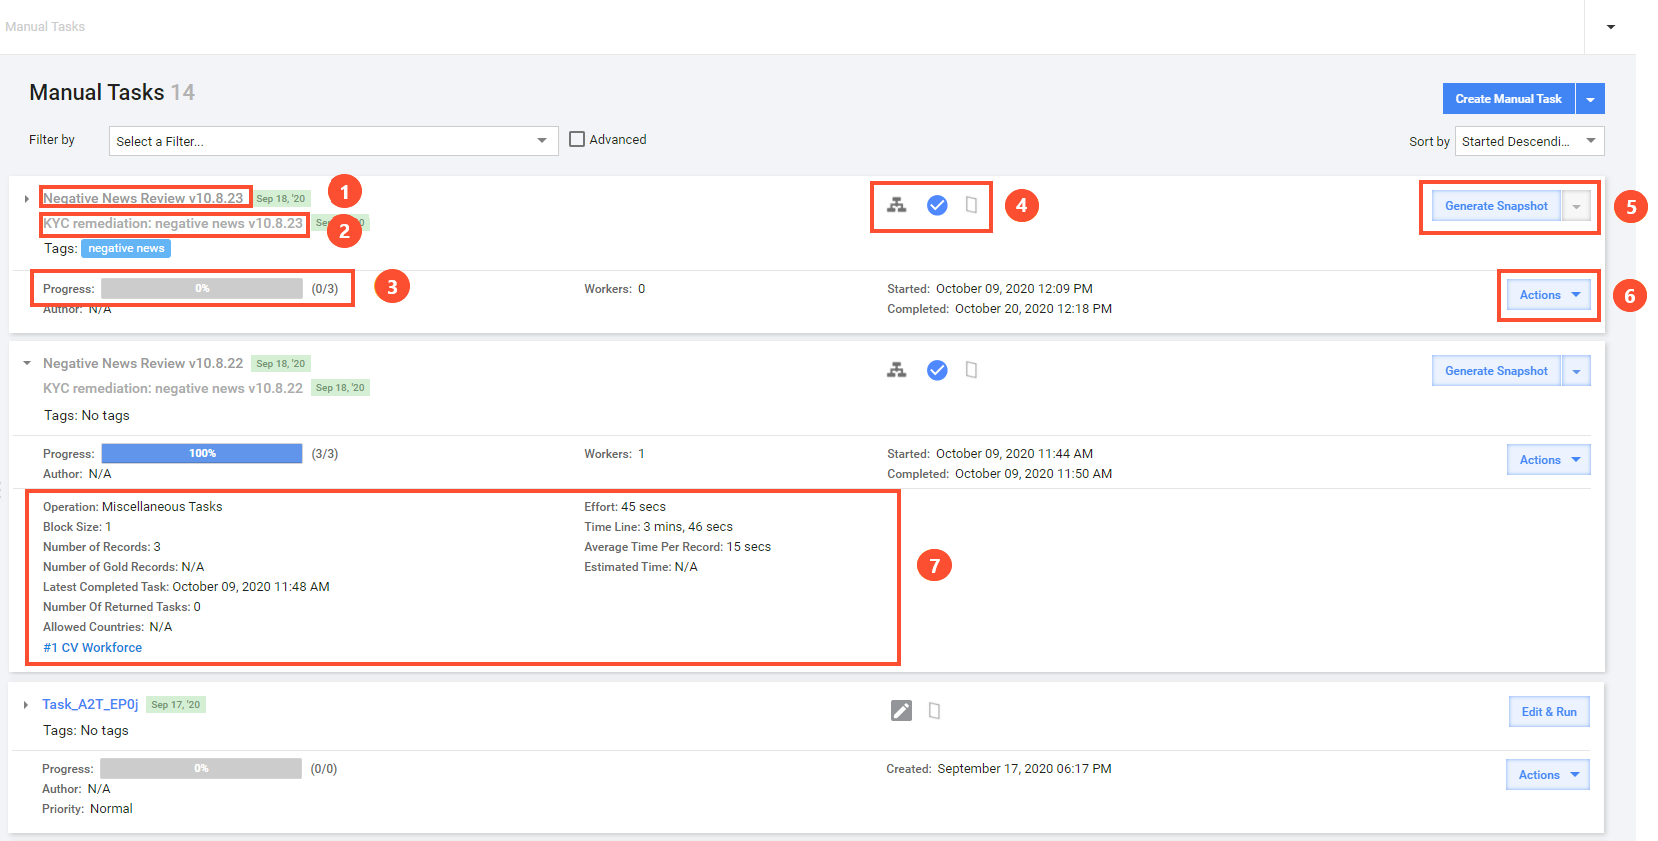Click 0% progress bar for v10.8.23
The image size is (1658, 841).
click(202, 288)
